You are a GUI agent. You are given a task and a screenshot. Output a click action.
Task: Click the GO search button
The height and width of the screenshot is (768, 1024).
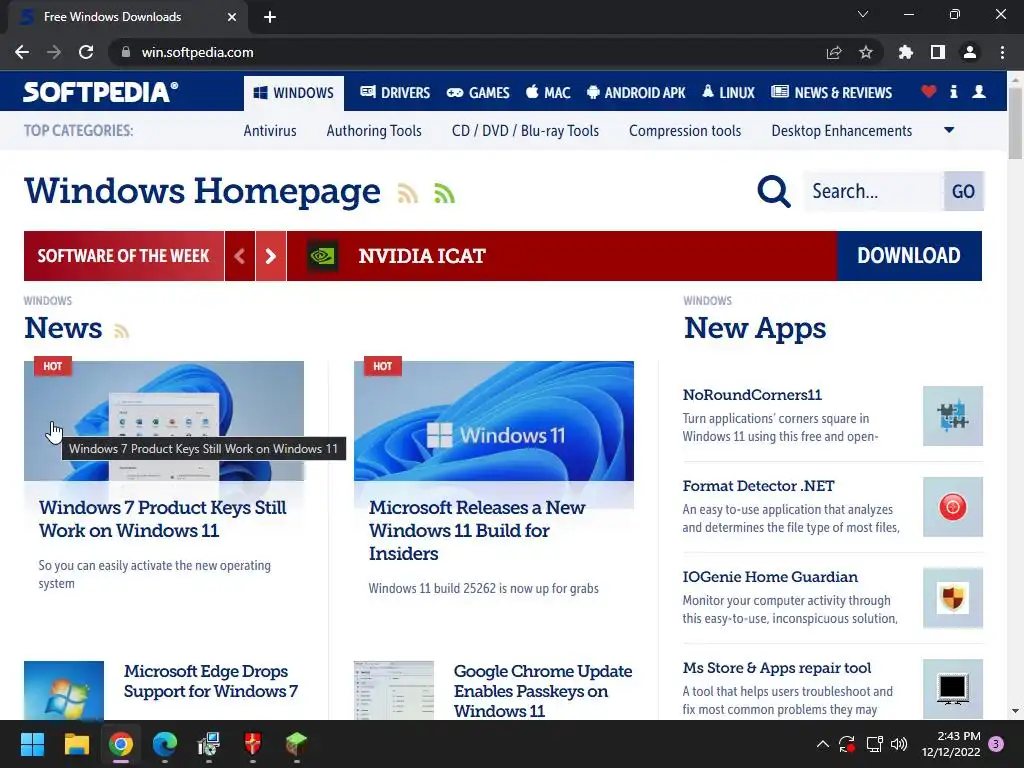coord(963,191)
